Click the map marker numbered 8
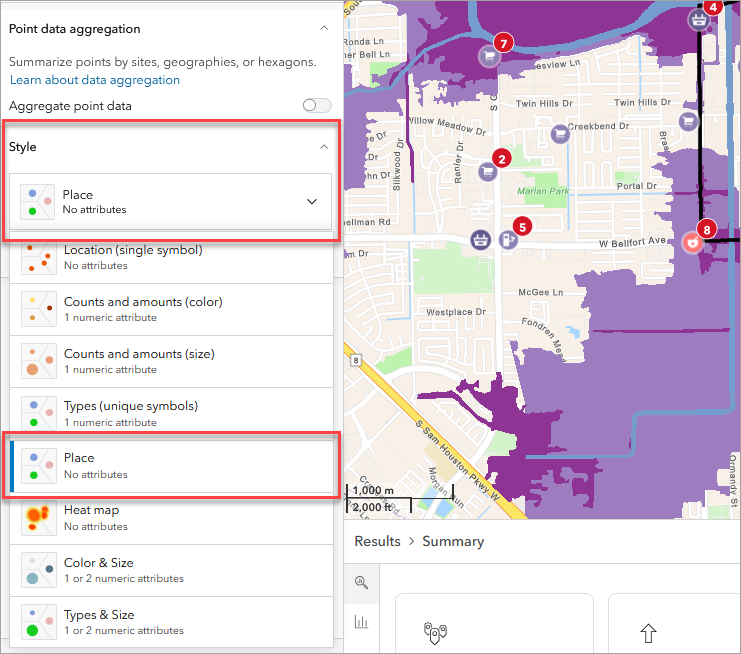The height and width of the screenshot is (654, 741). pos(707,230)
